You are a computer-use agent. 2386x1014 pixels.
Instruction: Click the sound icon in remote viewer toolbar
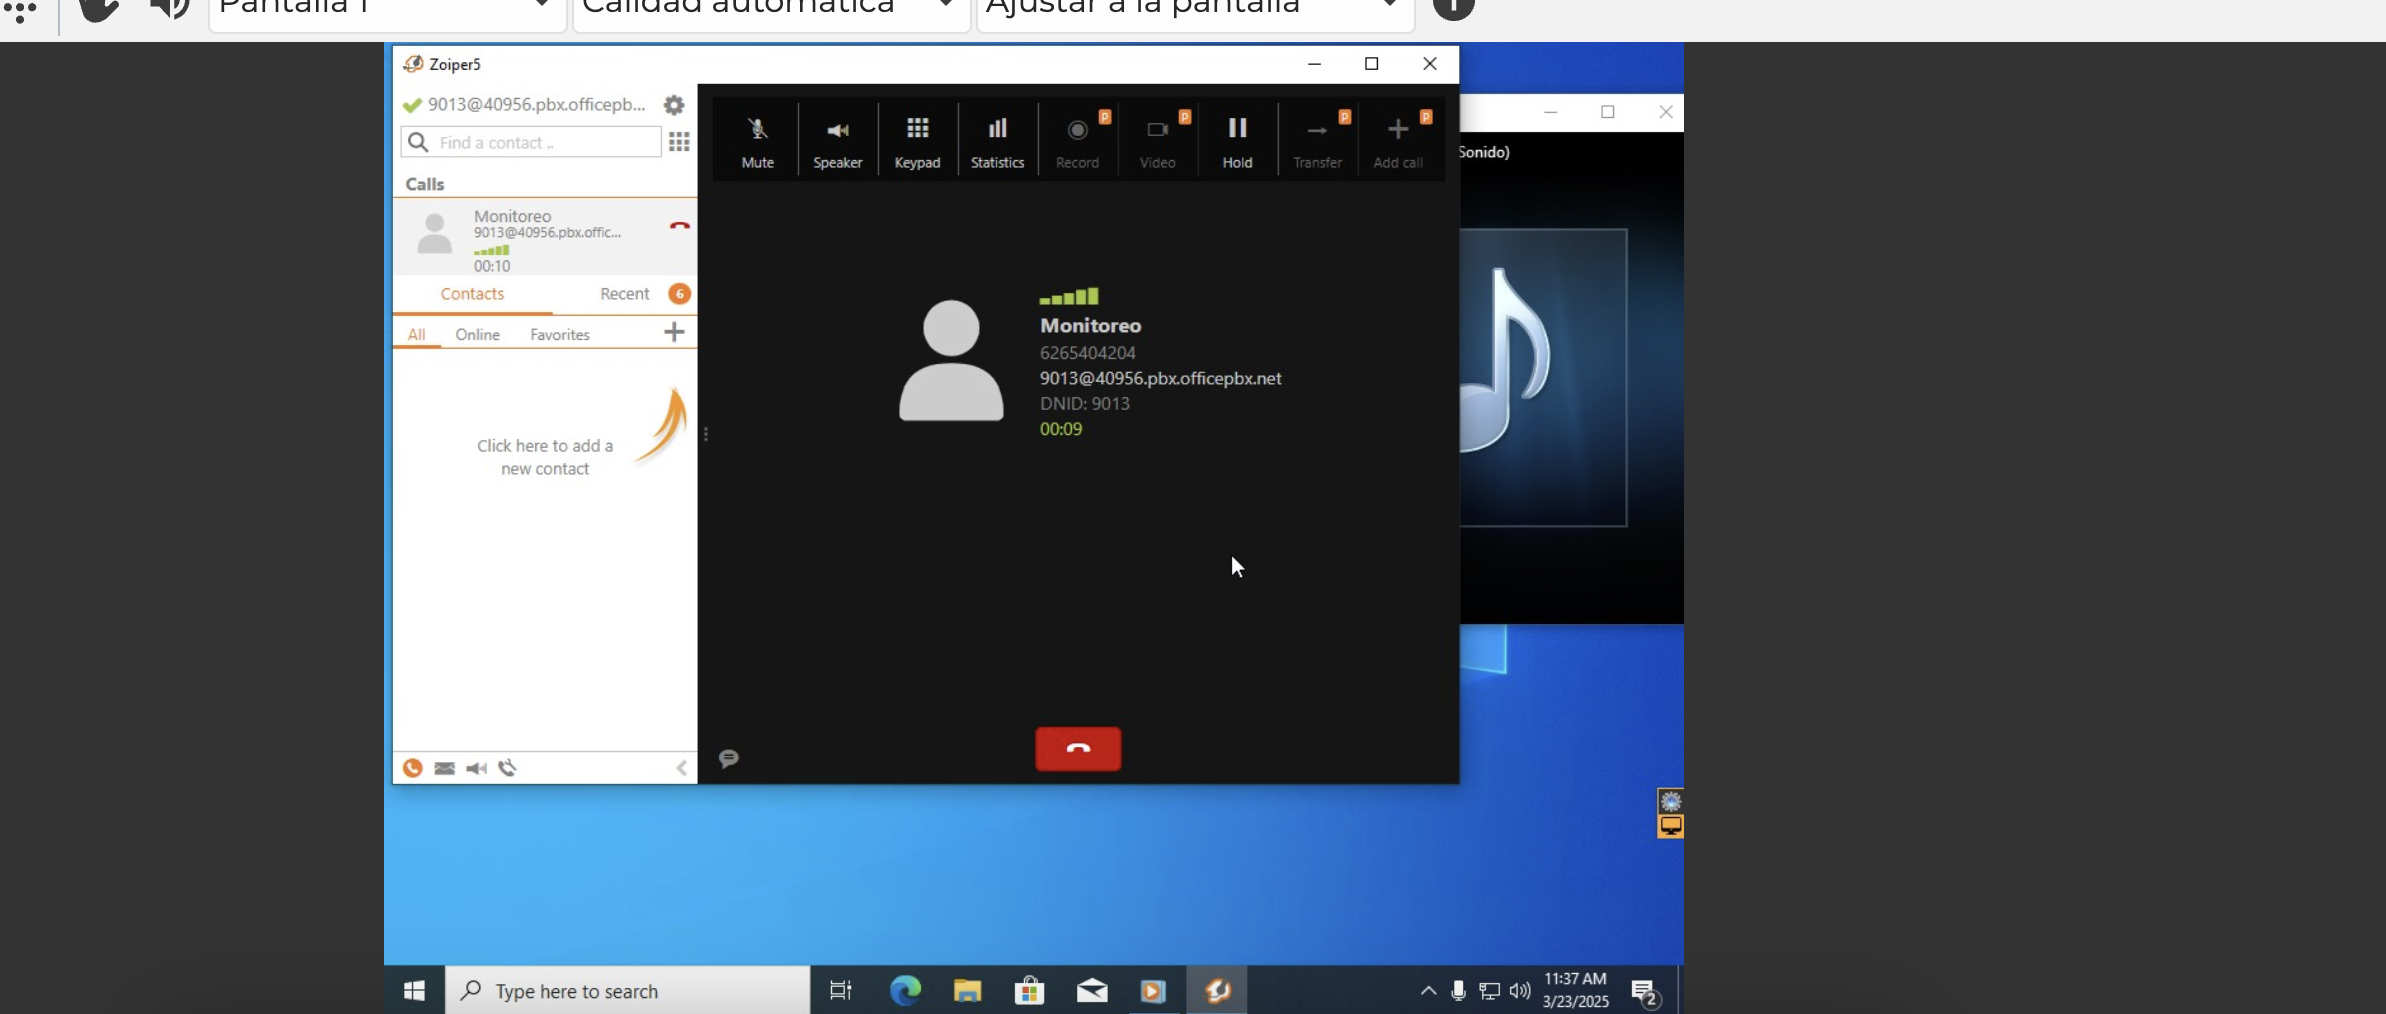pyautogui.click(x=169, y=8)
